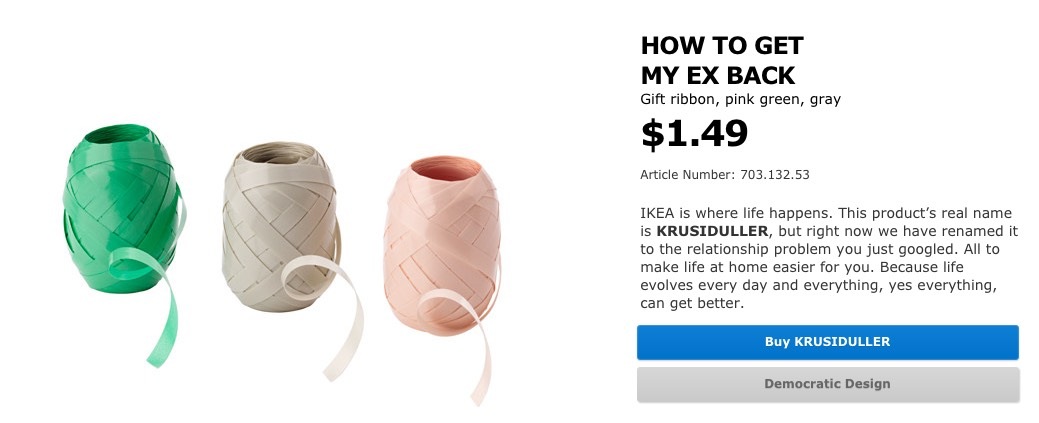Click the green ribbon's curled loose end
Screen dimensions: 1039x423
coord(150,303)
